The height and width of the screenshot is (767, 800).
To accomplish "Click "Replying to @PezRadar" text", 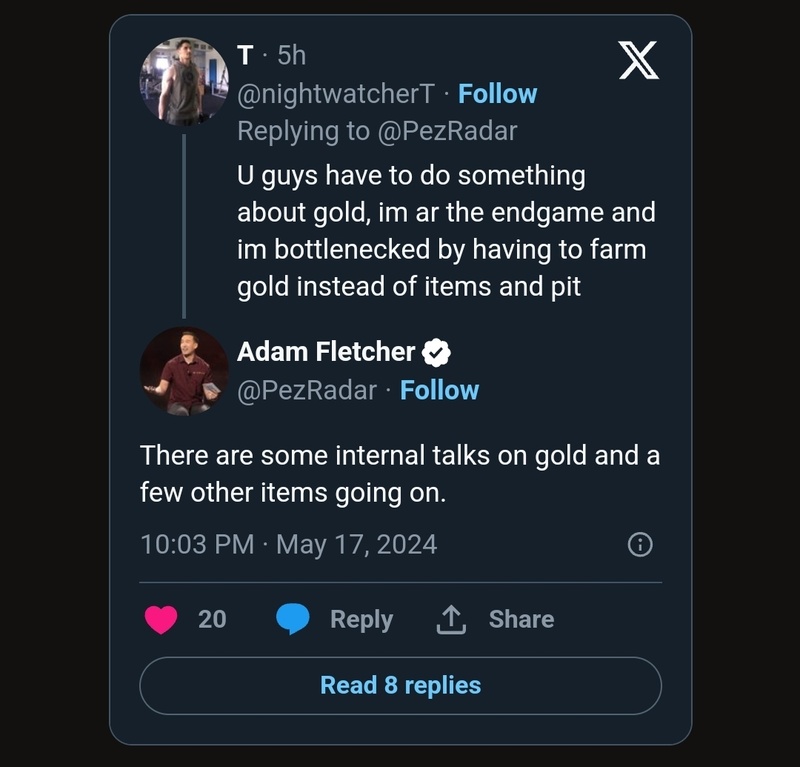I will 377,131.
